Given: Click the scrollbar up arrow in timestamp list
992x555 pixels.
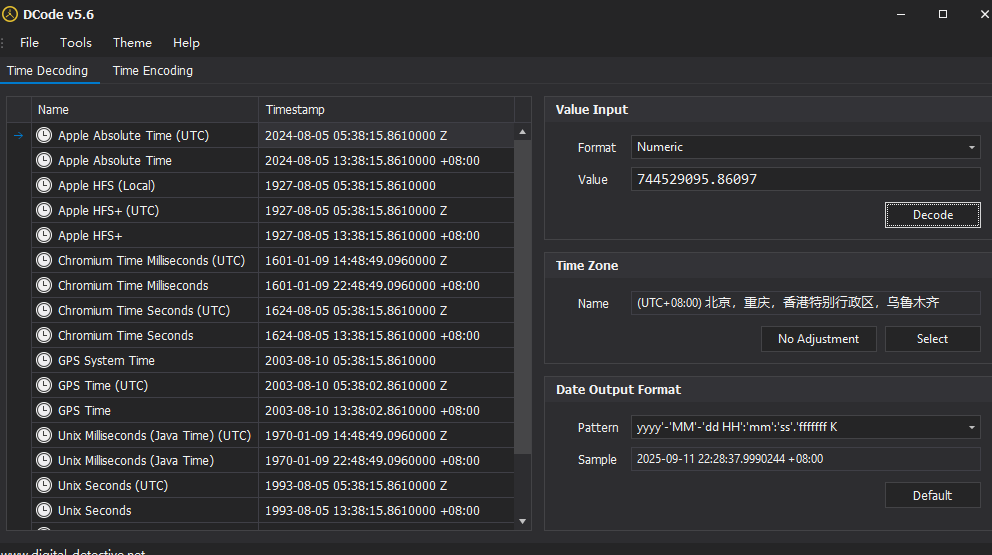Looking at the screenshot, I should click(x=523, y=132).
